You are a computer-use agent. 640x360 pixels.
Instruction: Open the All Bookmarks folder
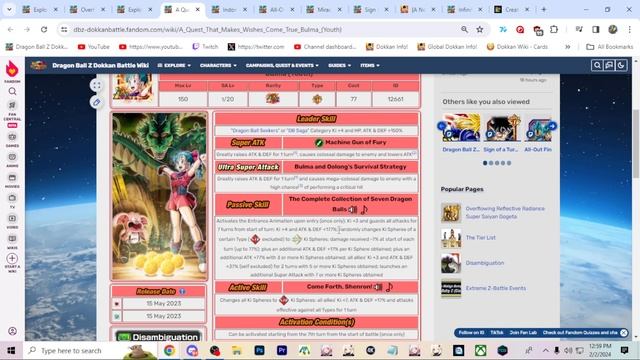click(609, 47)
